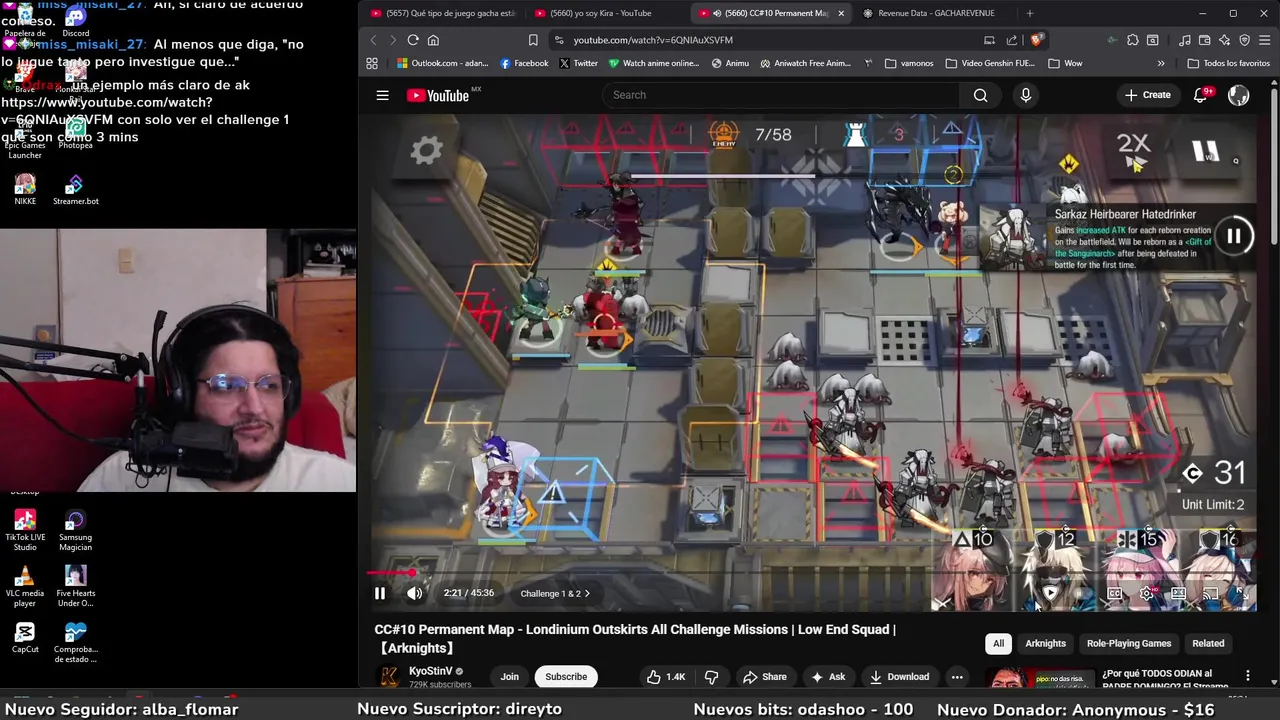This screenshot has width=1280, height=720.
Task: Click the Share button
Action: [x=764, y=677]
